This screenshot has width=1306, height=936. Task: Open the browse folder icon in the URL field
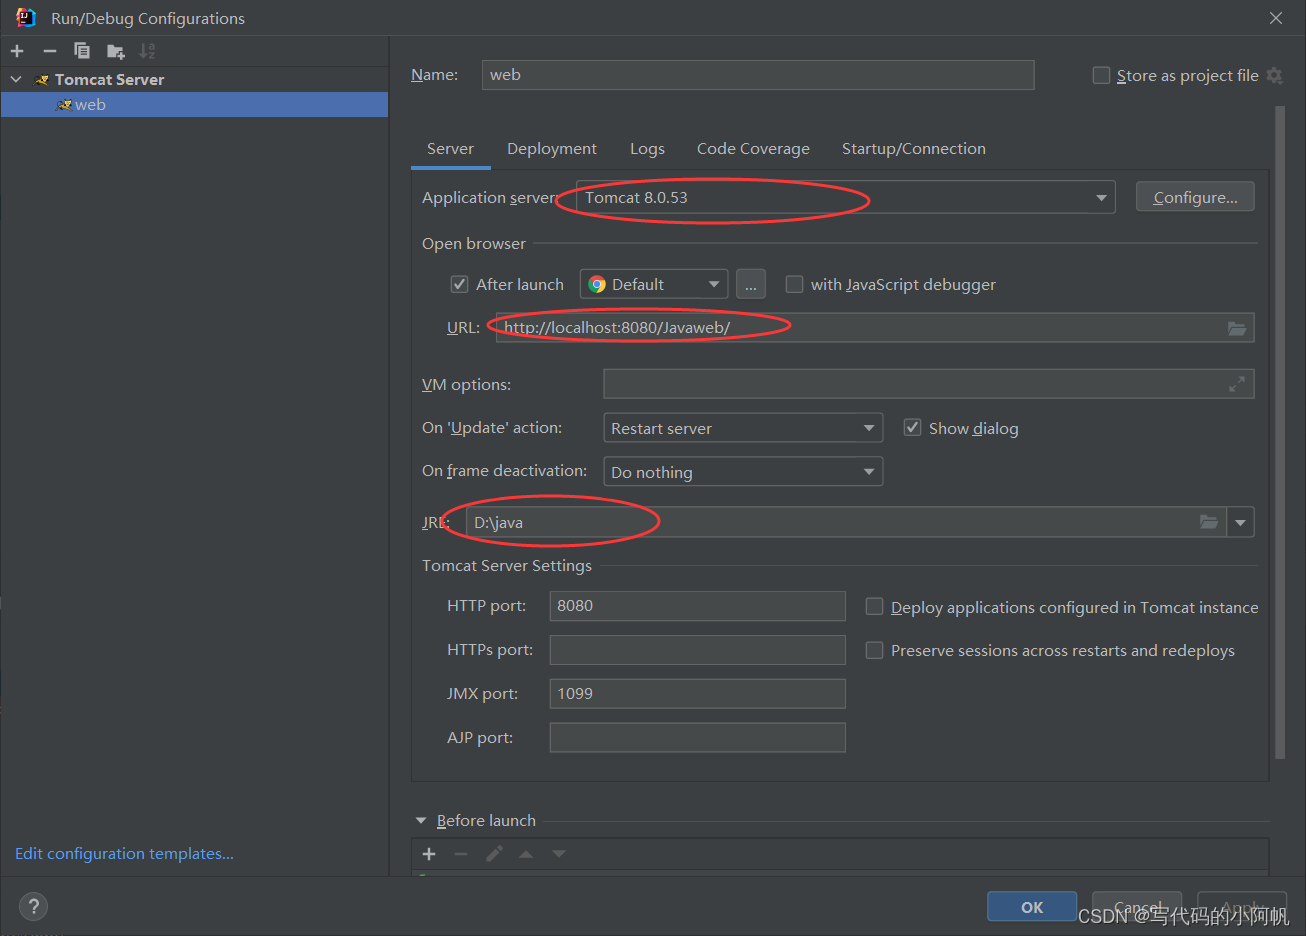click(1237, 328)
